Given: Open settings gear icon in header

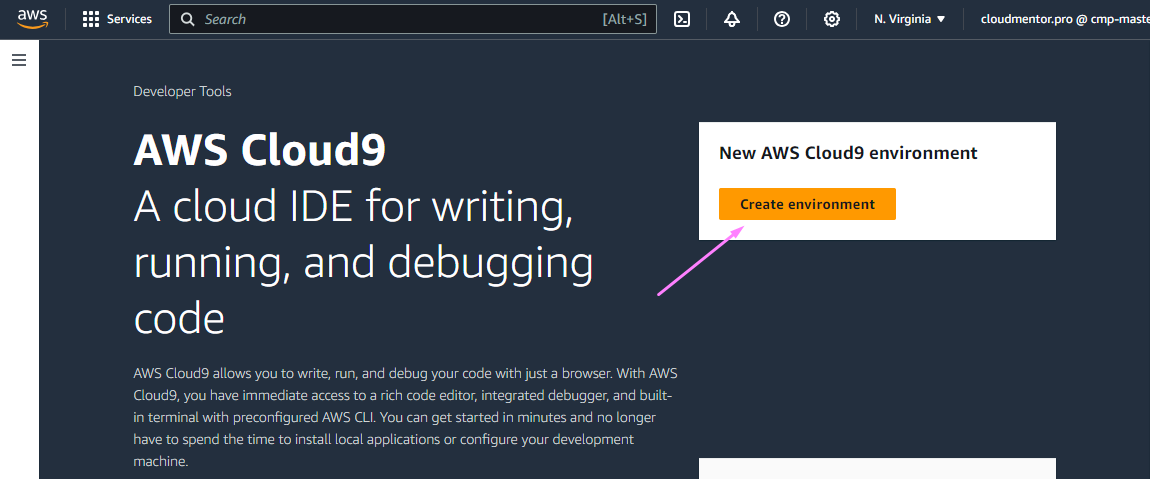Looking at the screenshot, I should tap(831, 19).
